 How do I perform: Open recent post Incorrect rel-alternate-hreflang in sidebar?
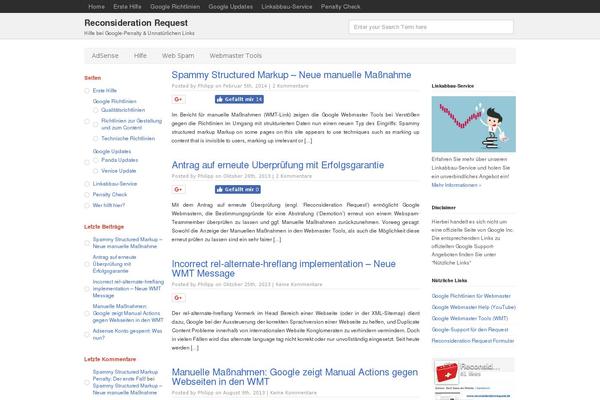[128, 289]
